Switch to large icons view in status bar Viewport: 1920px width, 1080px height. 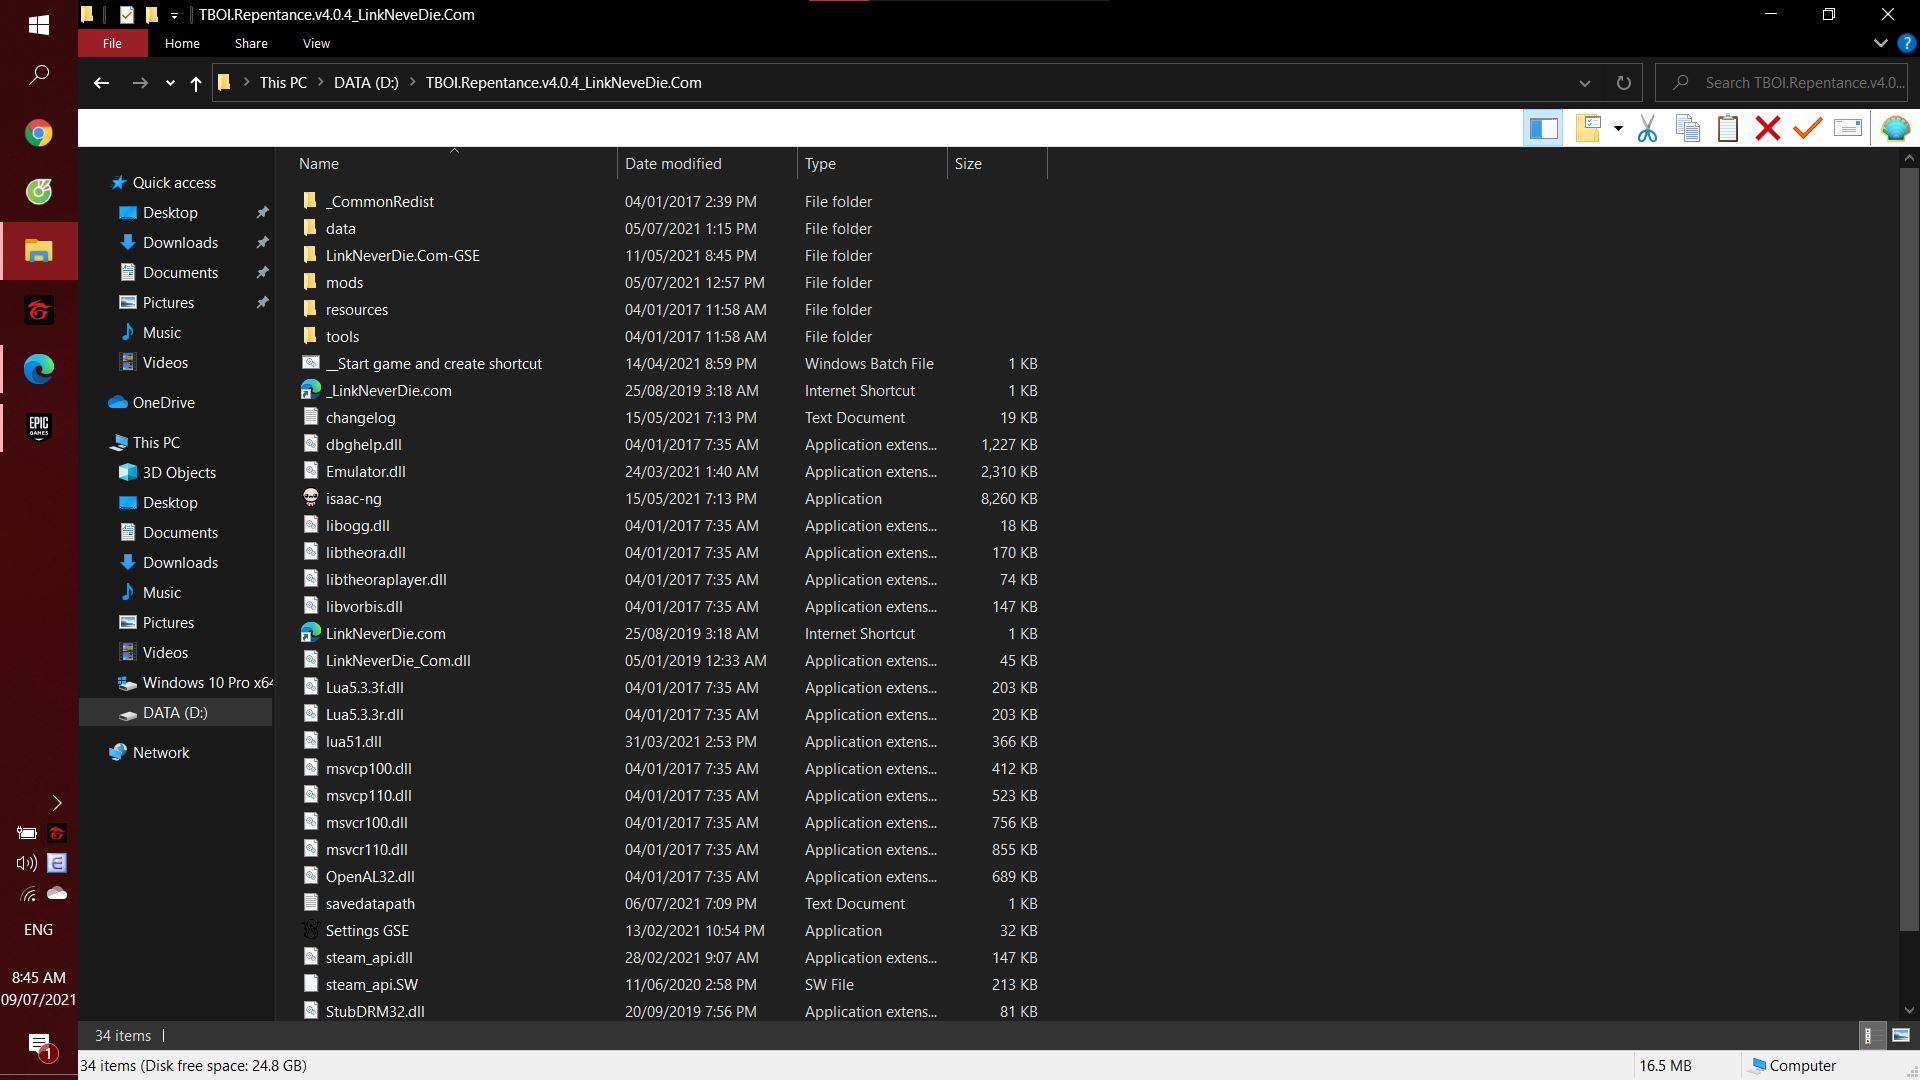coord(1901,1036)
